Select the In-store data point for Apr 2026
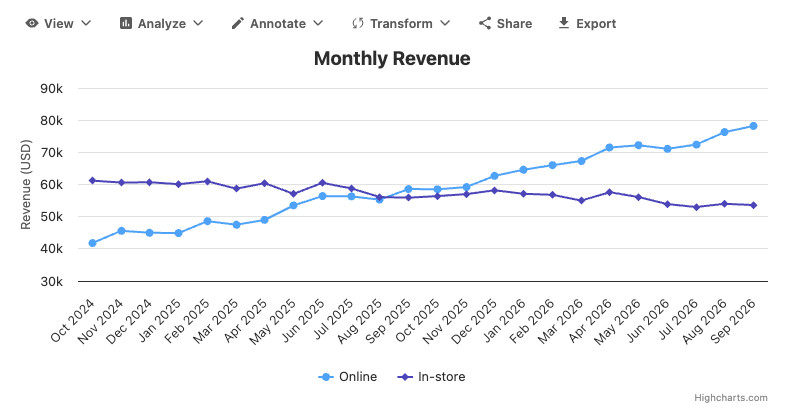 click(609, 192)
